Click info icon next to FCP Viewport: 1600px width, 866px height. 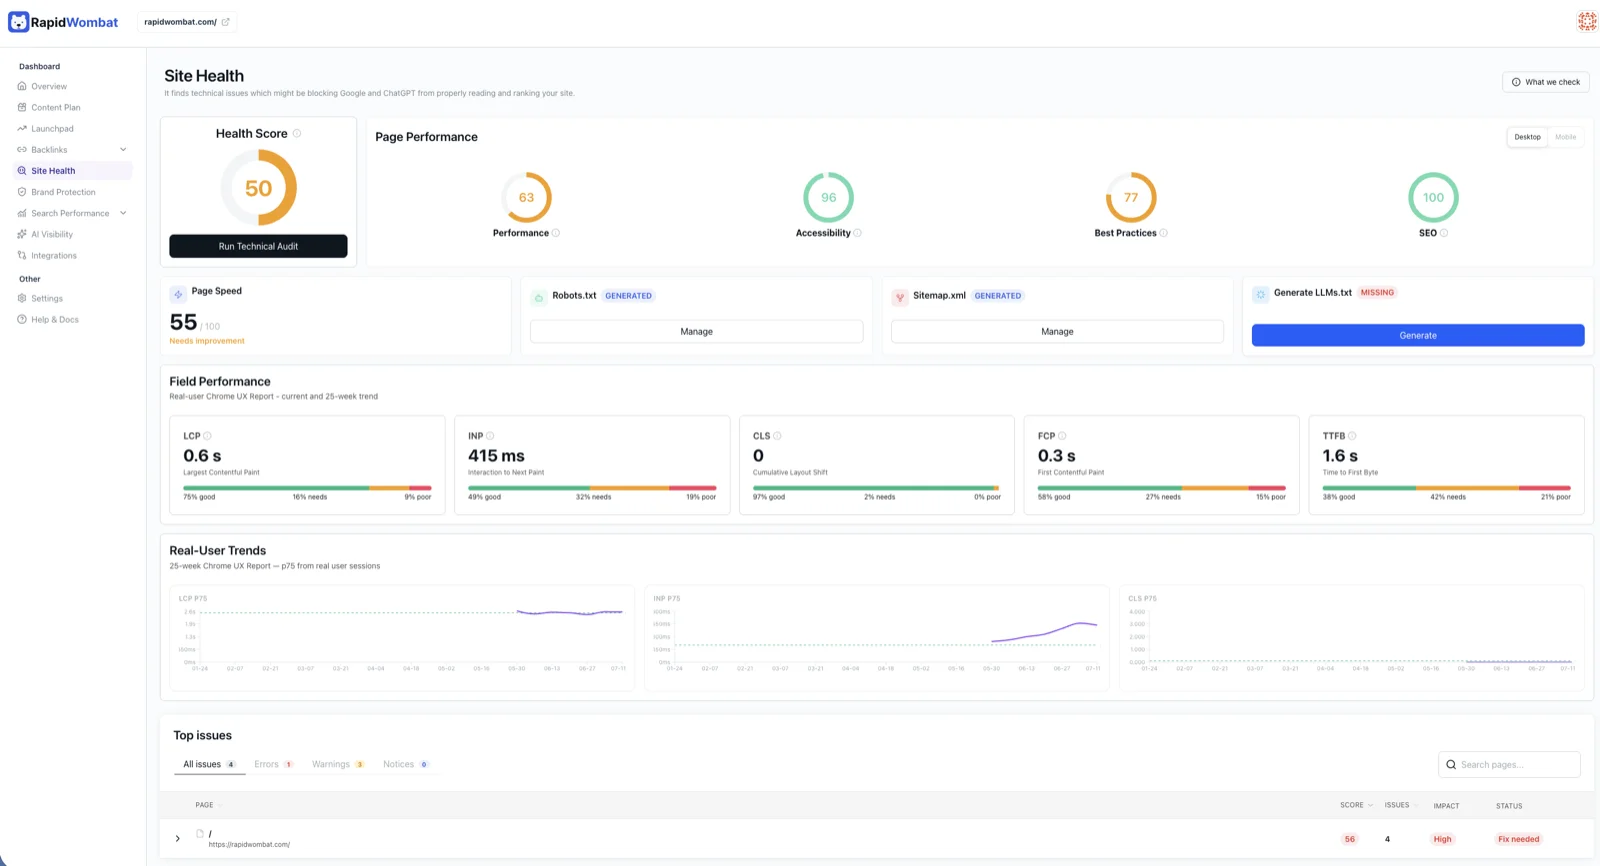1062,436
